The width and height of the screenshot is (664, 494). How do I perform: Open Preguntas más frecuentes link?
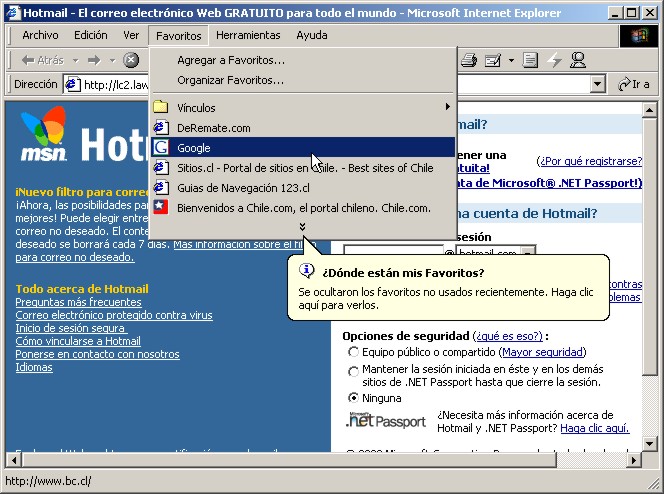[x=78, y=302]
